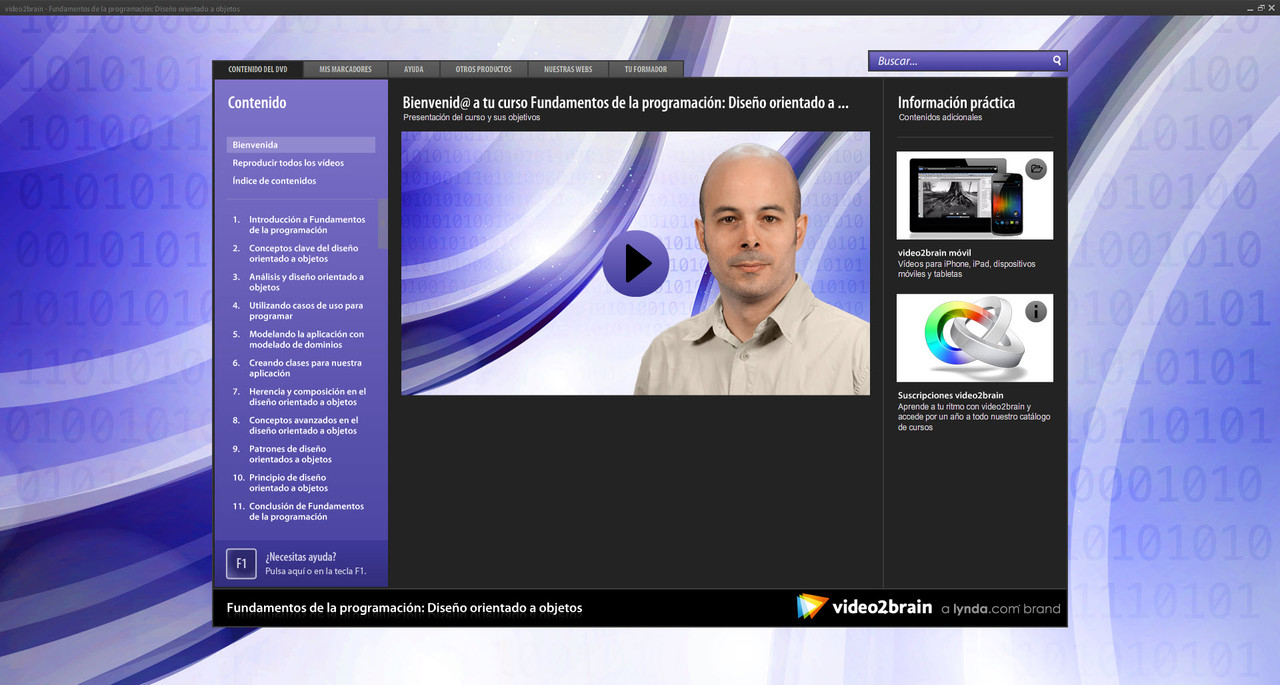
Task: Open chapter 11 Conclusión de Fundamentos
Action: pyautogui.click(x=299, y=512)
